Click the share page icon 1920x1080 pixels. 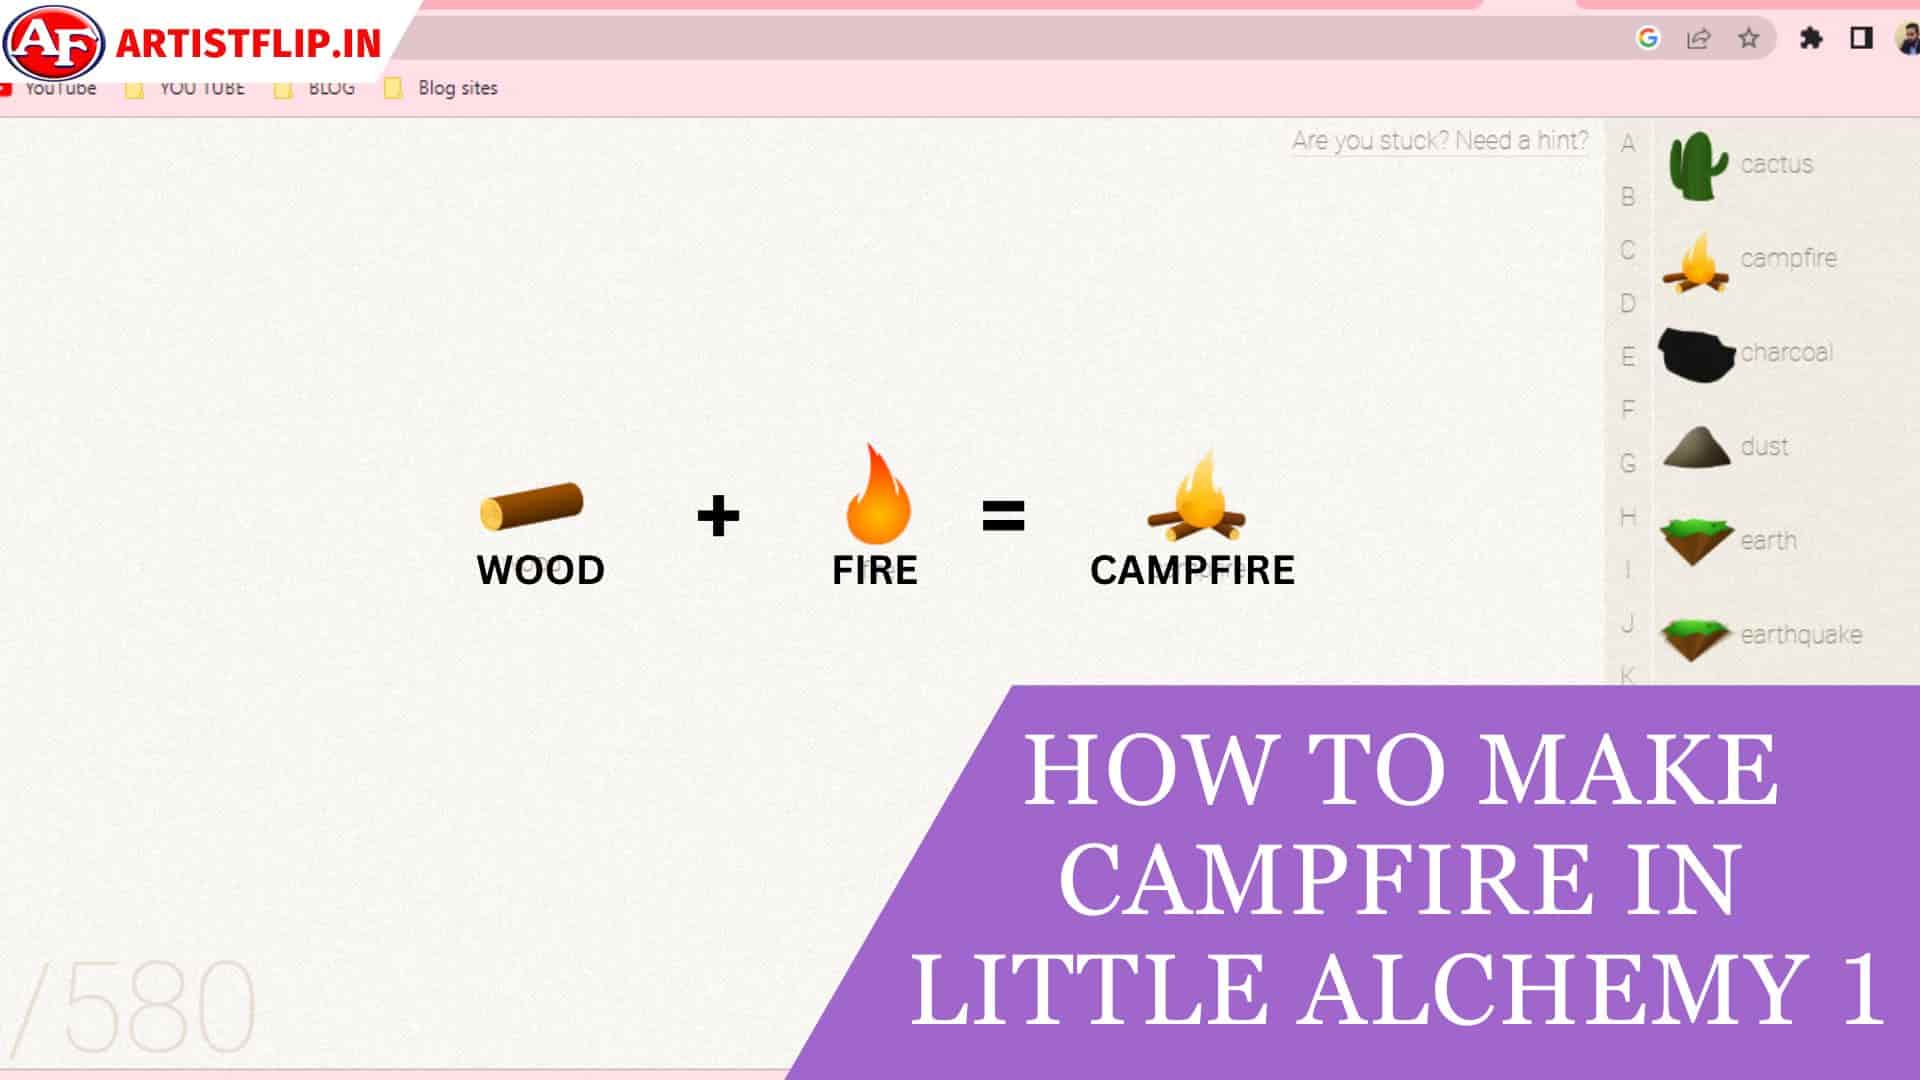point(1698,38)
